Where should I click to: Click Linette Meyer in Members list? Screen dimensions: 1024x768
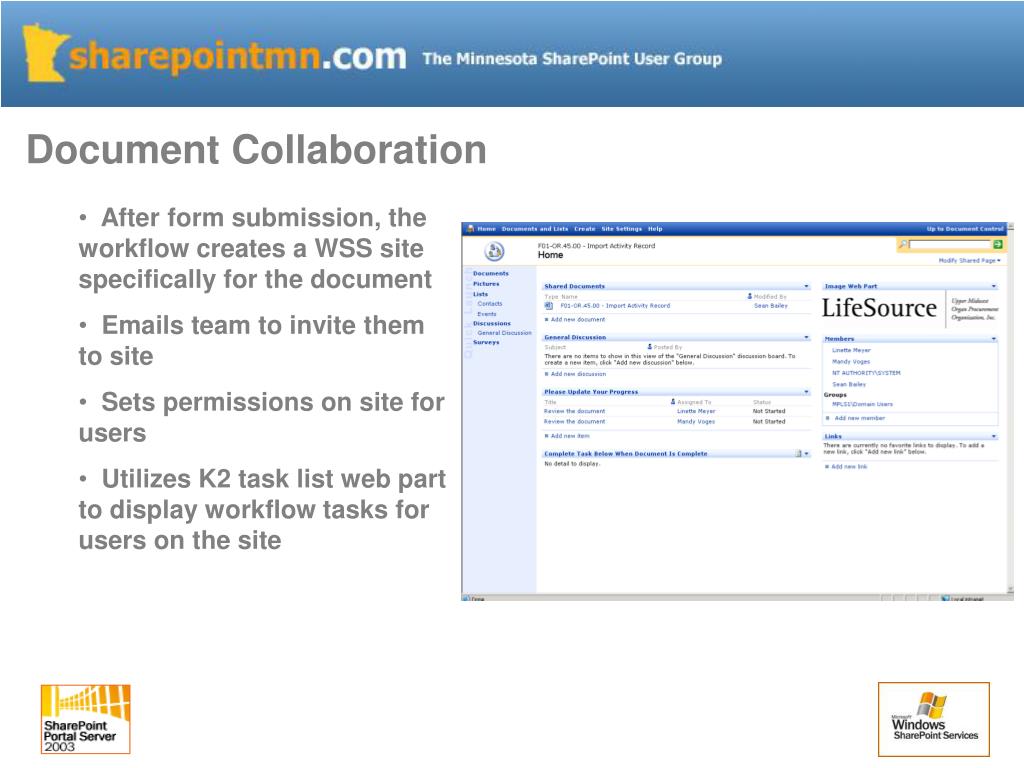[x=851, y=350]
